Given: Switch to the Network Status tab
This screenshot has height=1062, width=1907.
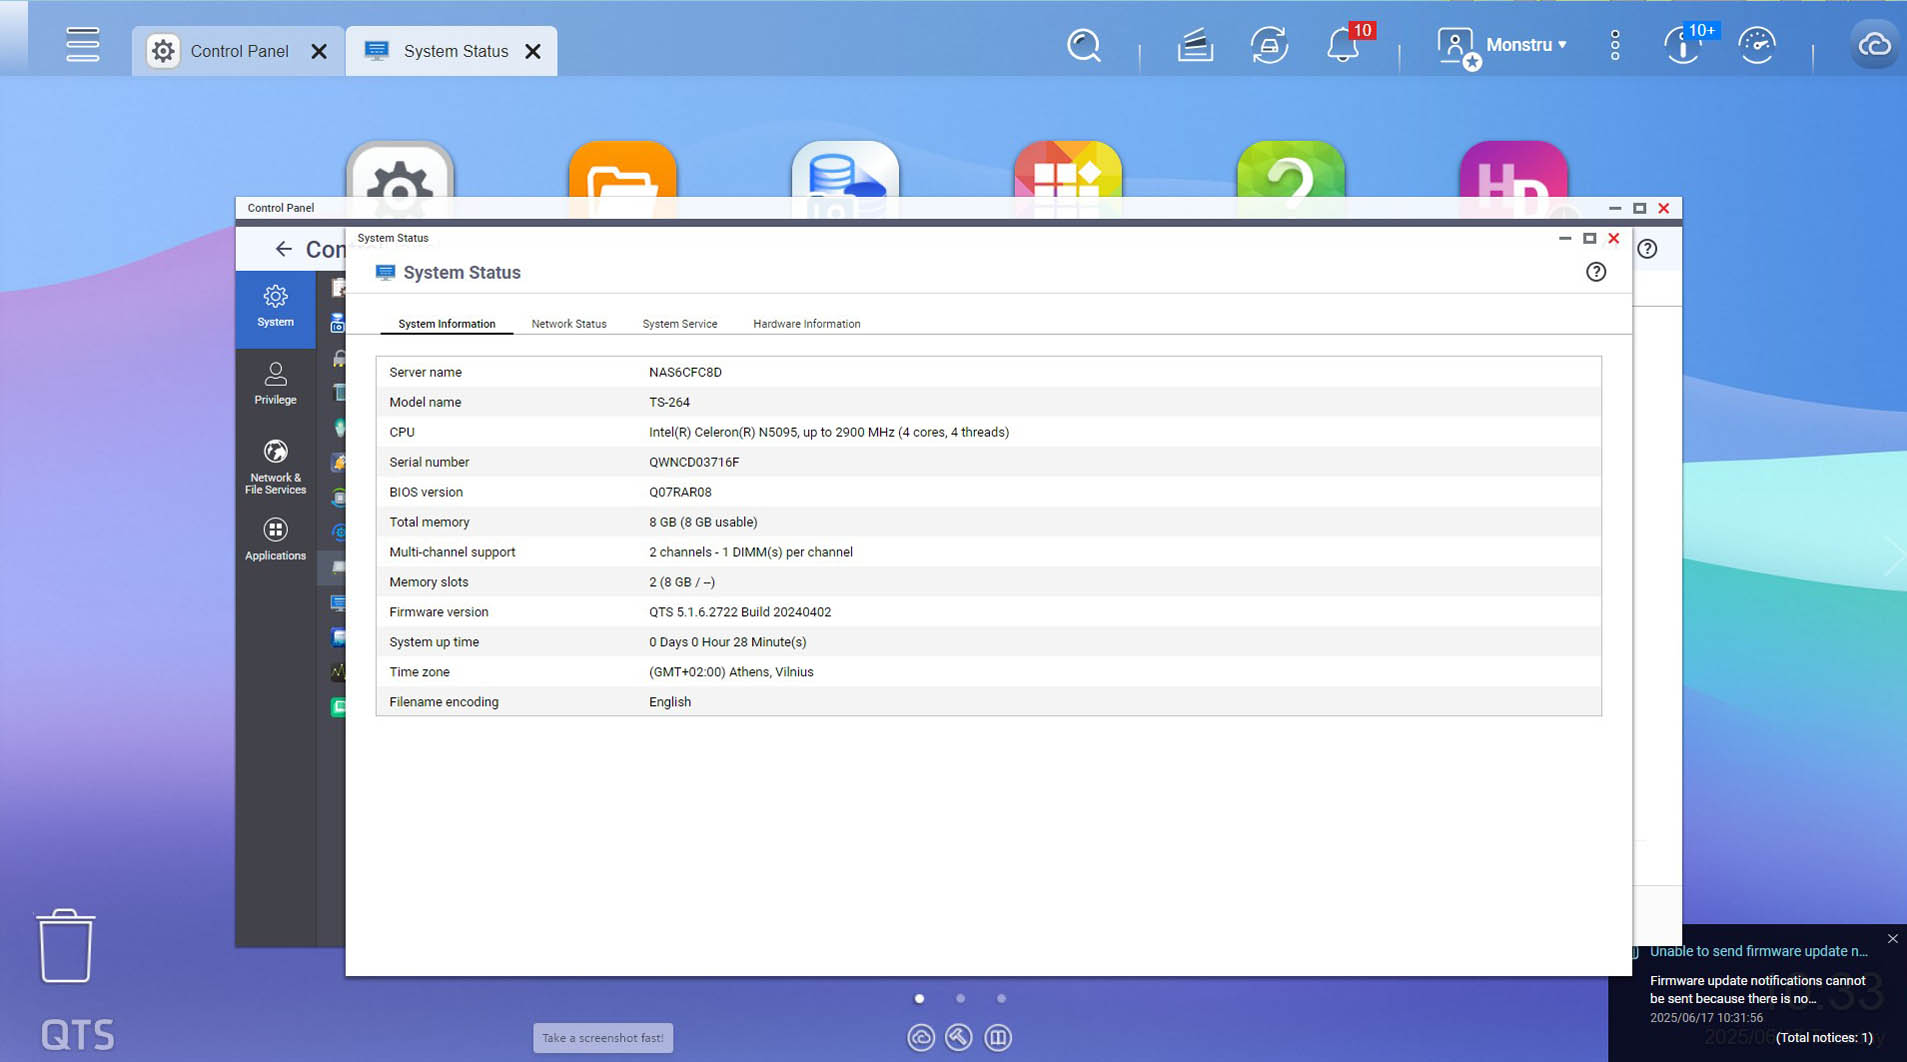Looking at the screenshot, I should pos(568,324).
